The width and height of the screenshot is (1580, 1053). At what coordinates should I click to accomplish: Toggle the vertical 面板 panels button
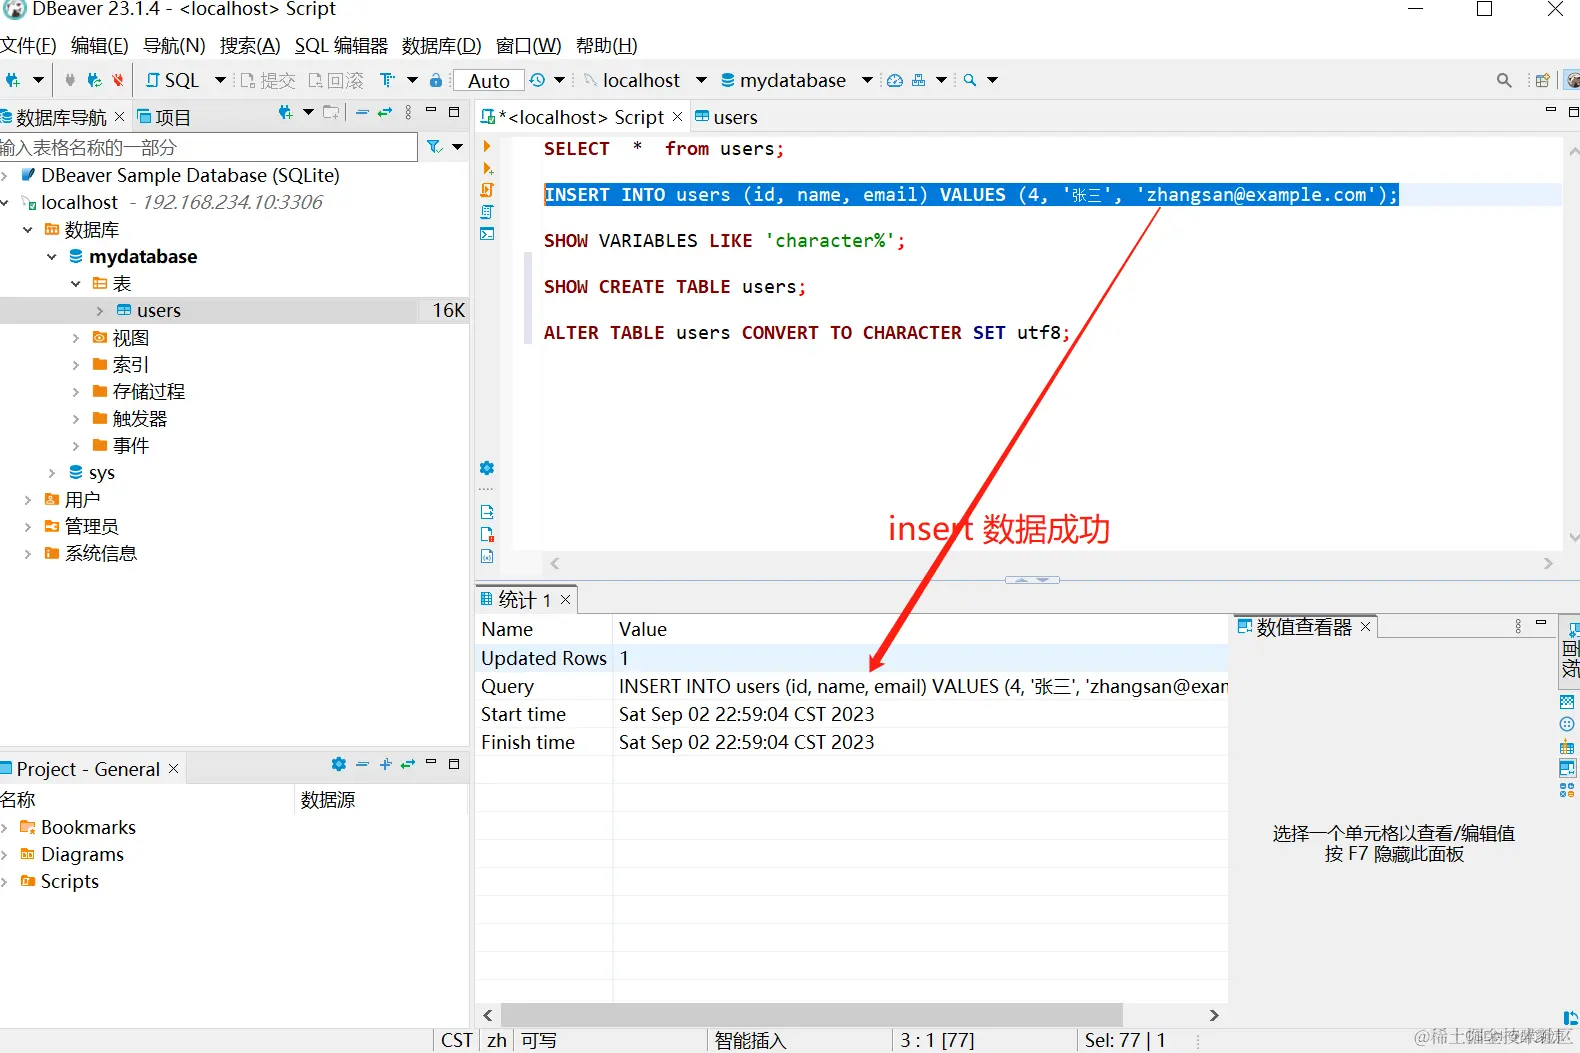1570,652
